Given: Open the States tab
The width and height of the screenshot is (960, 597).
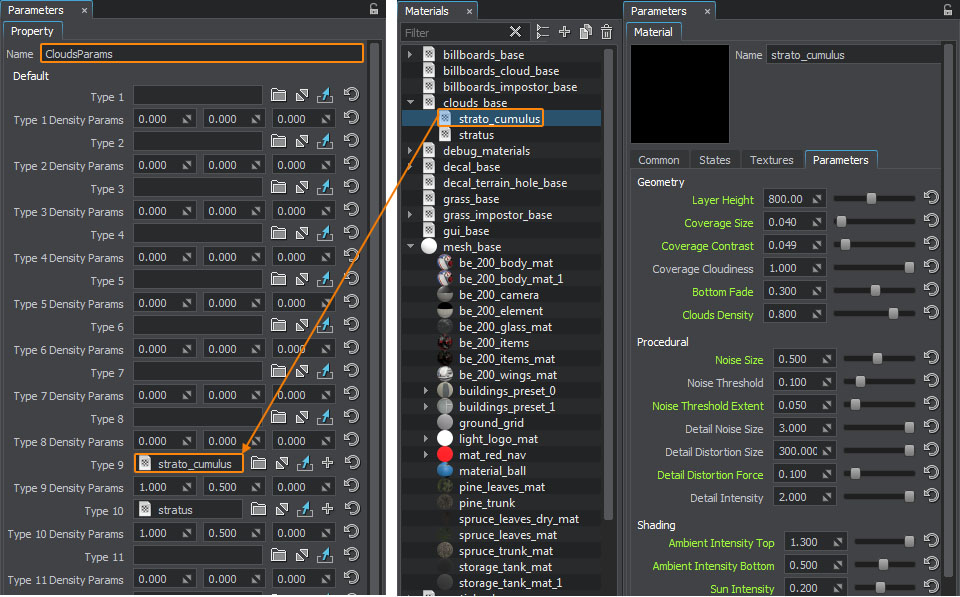Looking at the screenshot, I should tap(714, 160).
